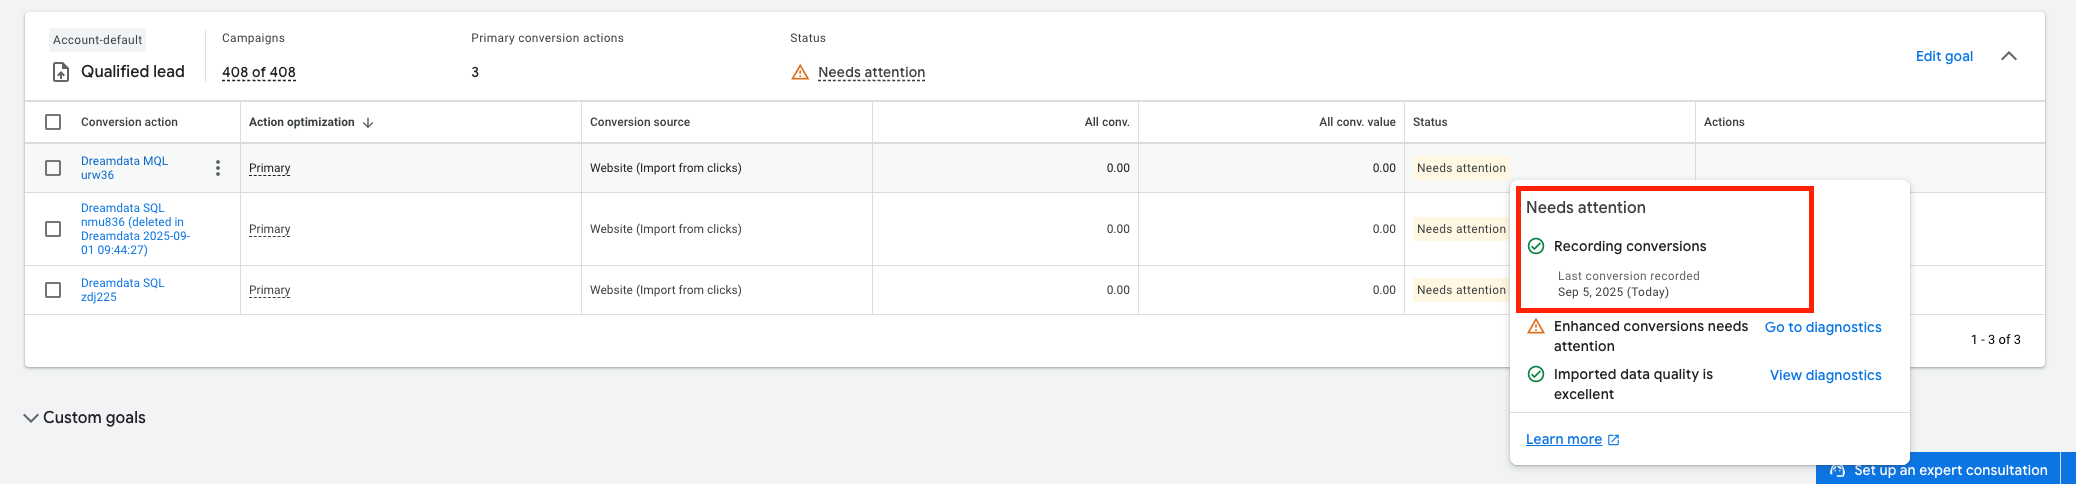2076x484 pixels.
Task: Collapse the Qualified lead goal section chevron
Action: tap(2008, 56)
